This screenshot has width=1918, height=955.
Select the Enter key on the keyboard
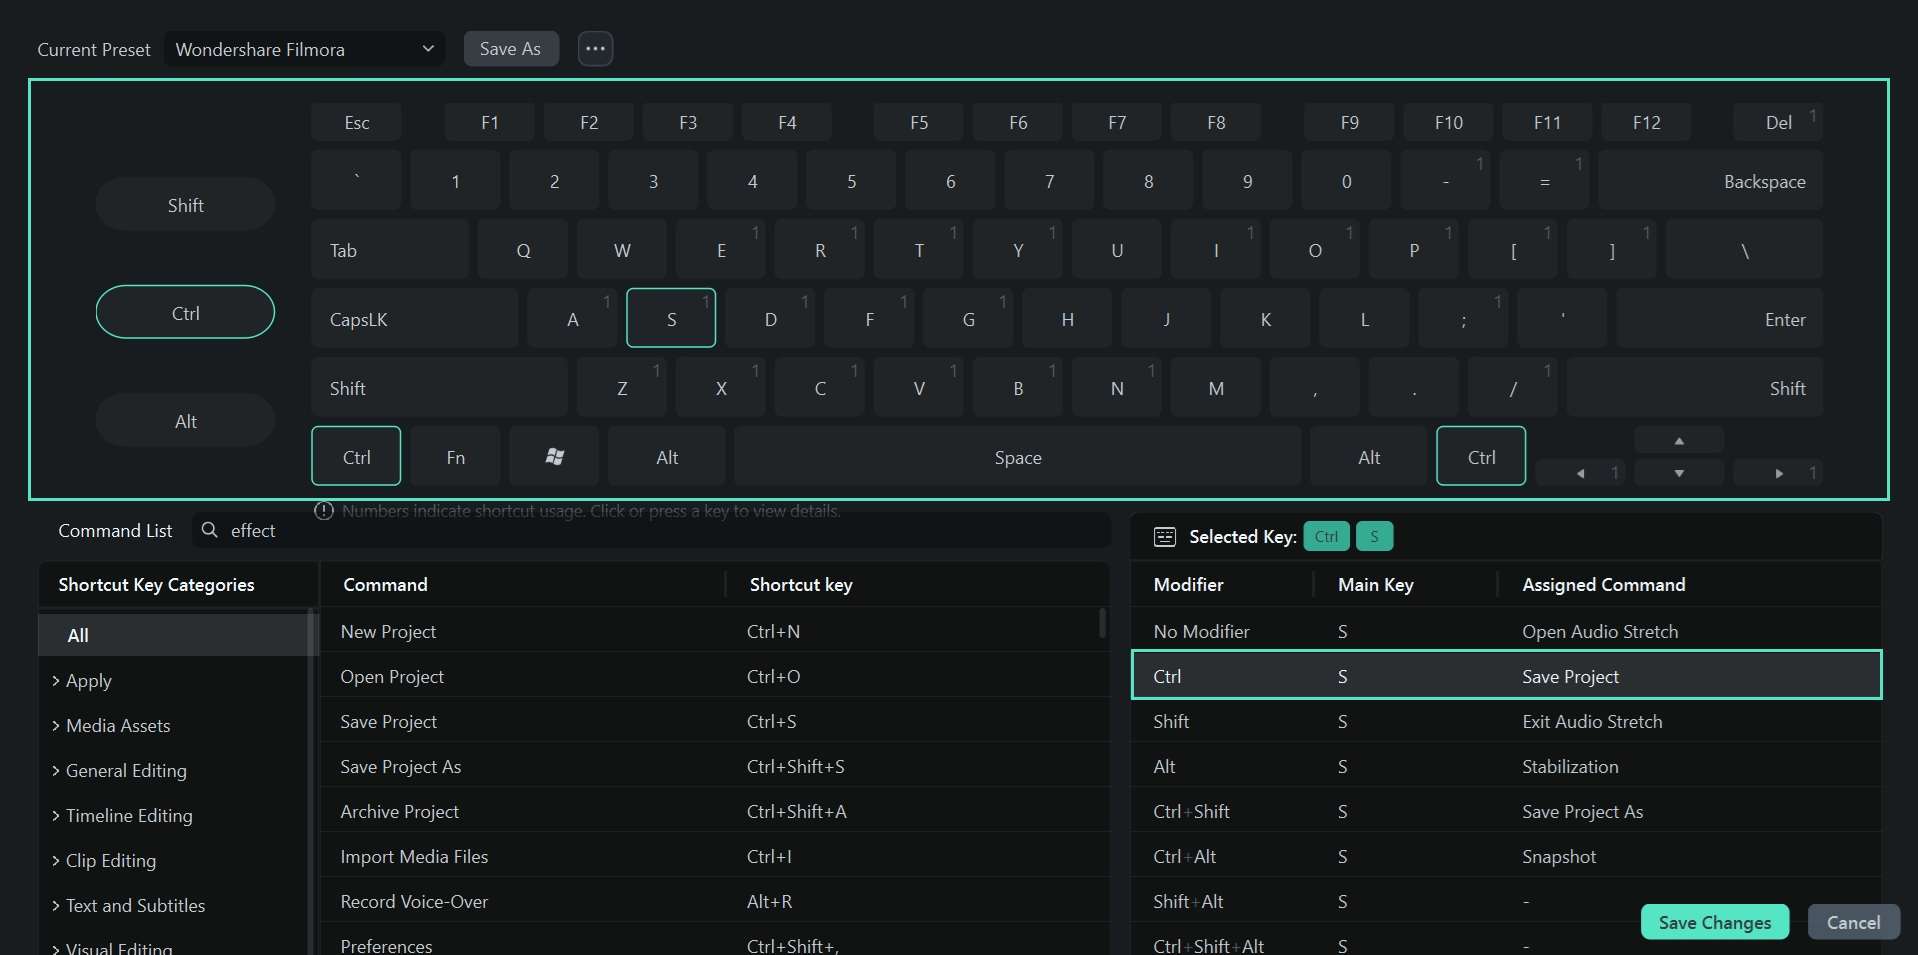[x=1719, y=319]
